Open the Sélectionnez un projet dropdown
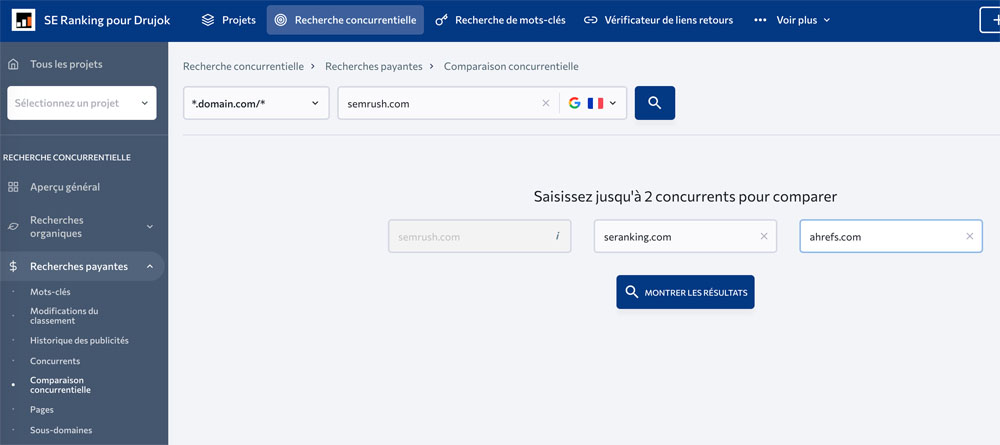Screen dimensions: 1000x445 coord(82,103)
